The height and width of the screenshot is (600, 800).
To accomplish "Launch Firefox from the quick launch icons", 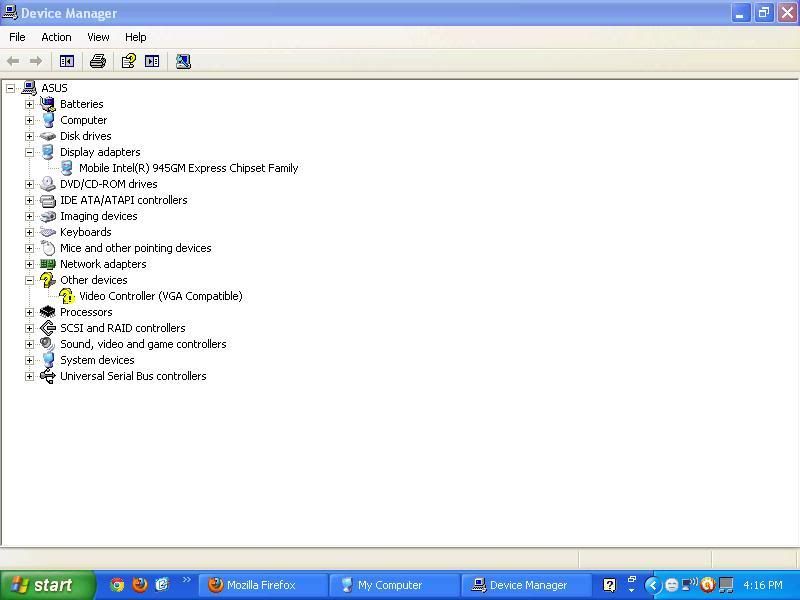I will tap(140, 585).
